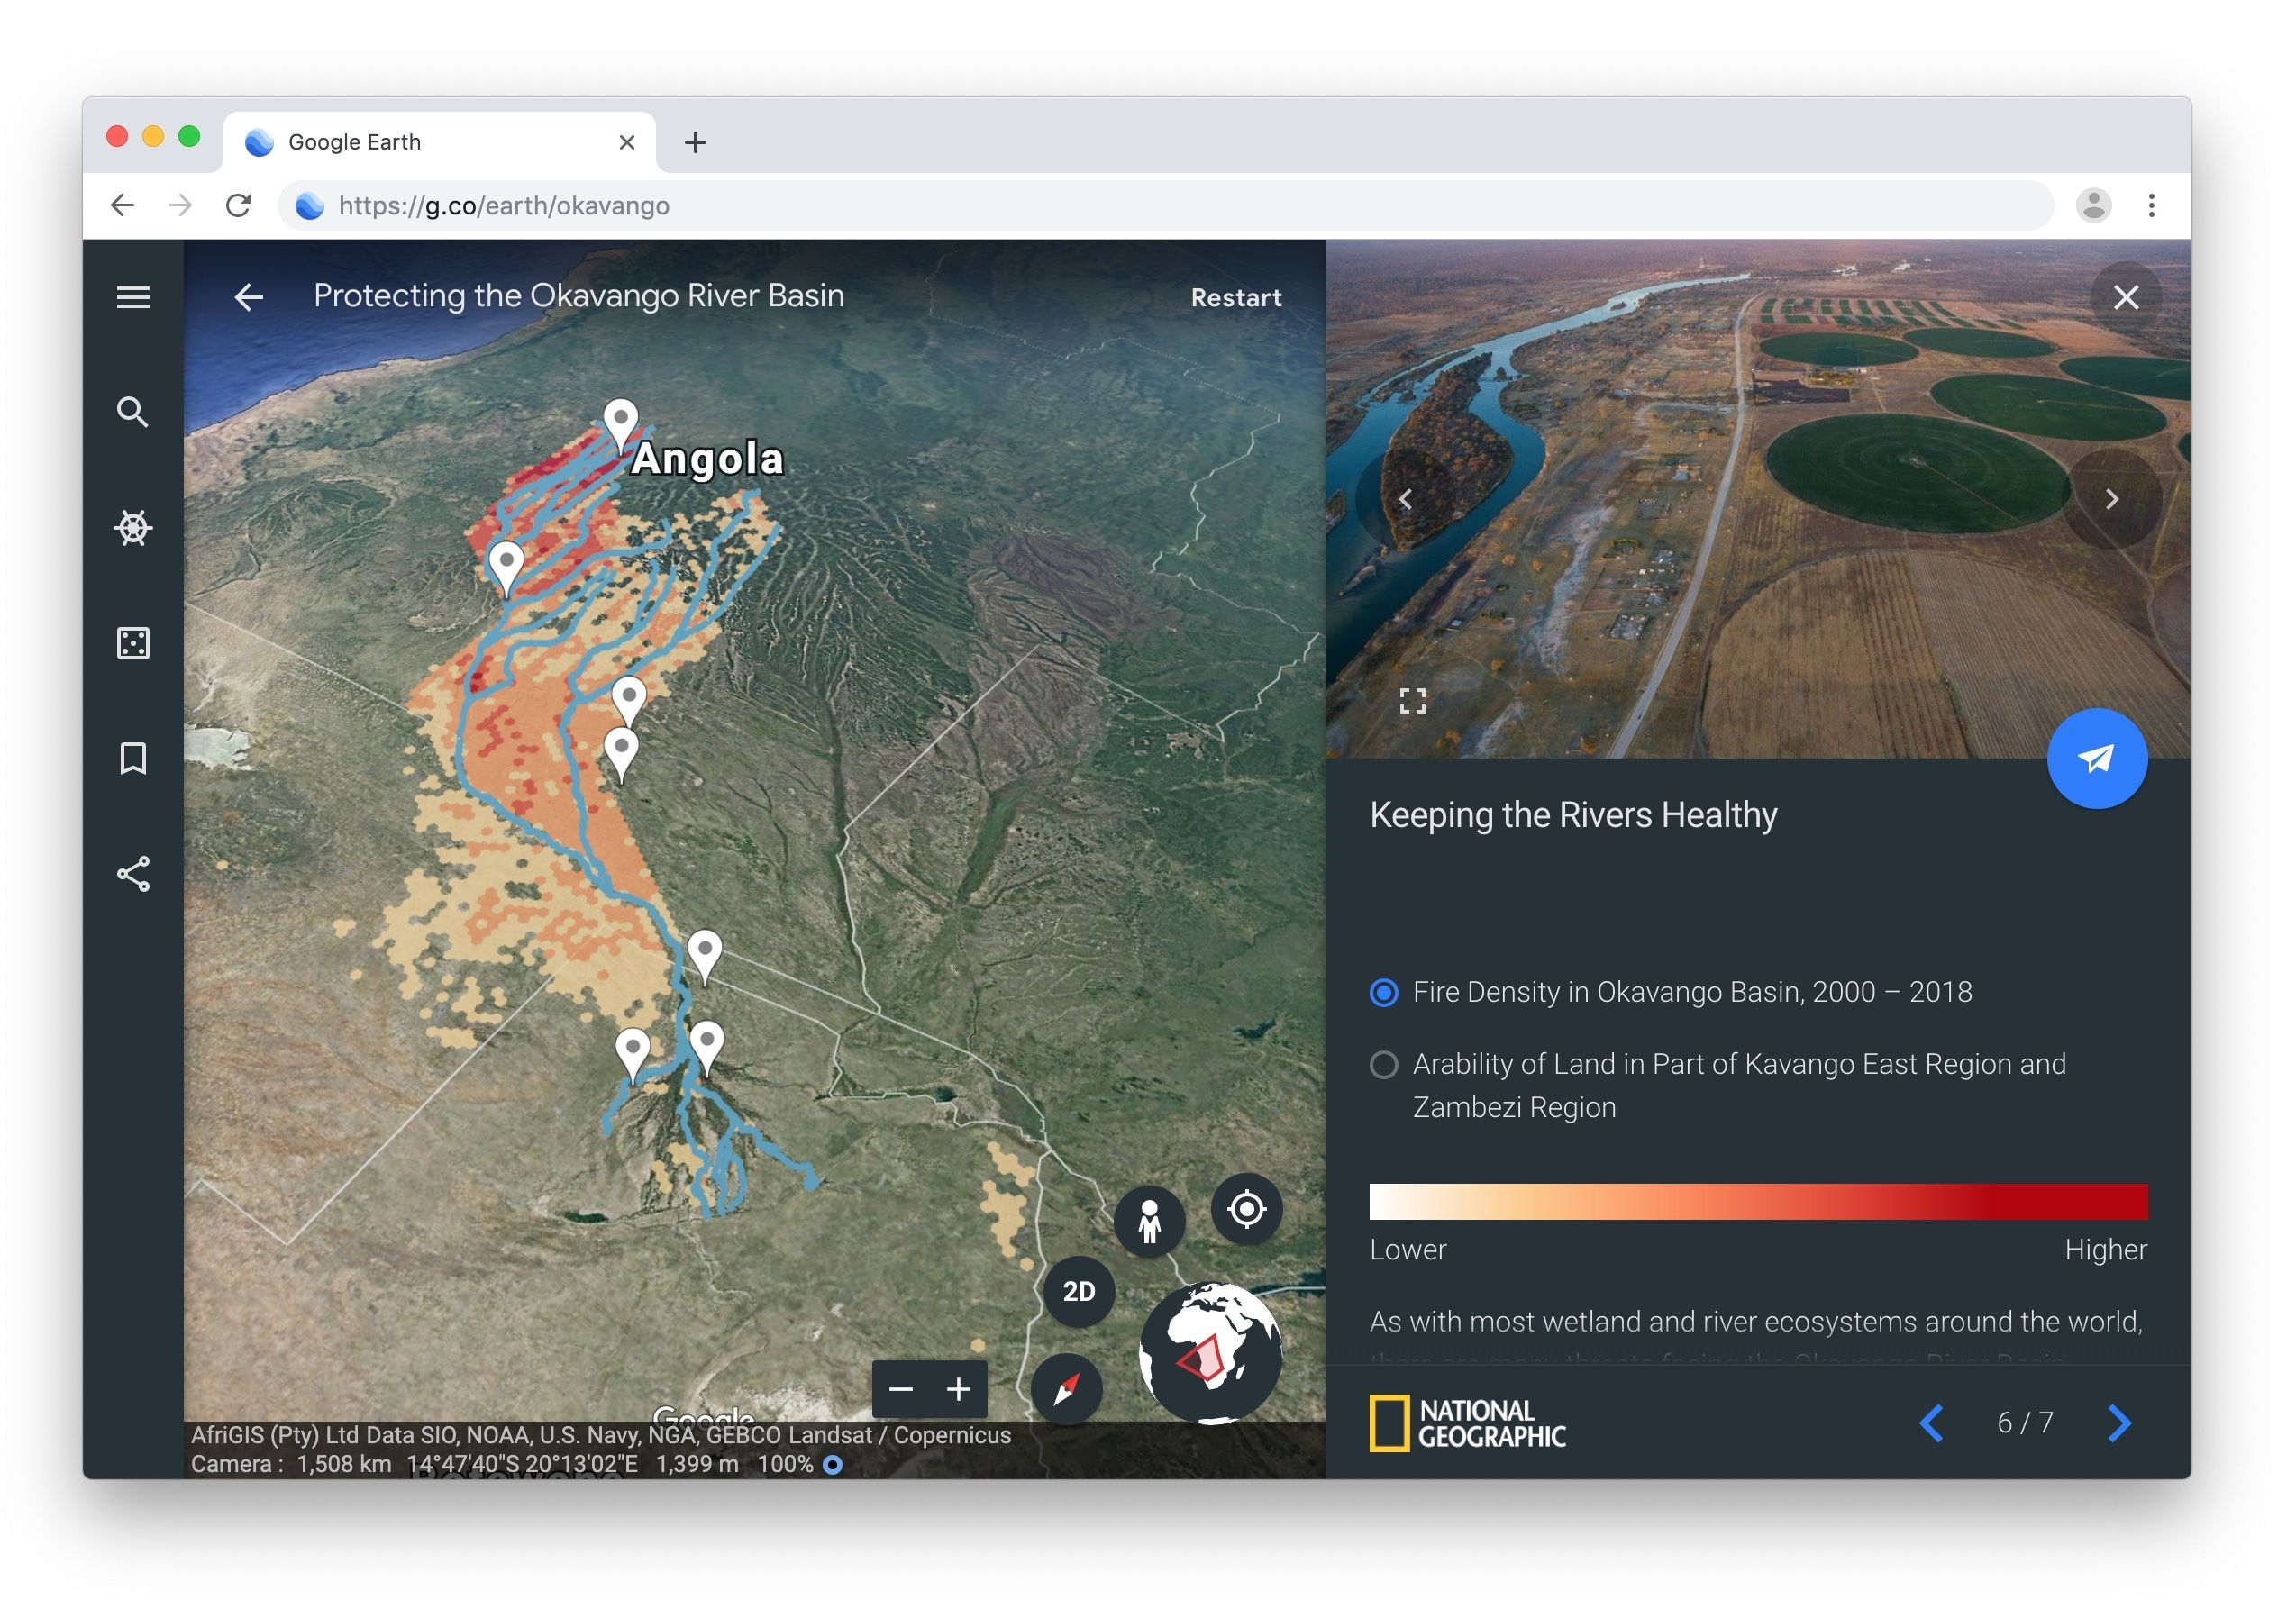Open the hamburger main menu
Image resolution: width=2296 pixels, height=1618 pixels.
click(x=133, y=298)
